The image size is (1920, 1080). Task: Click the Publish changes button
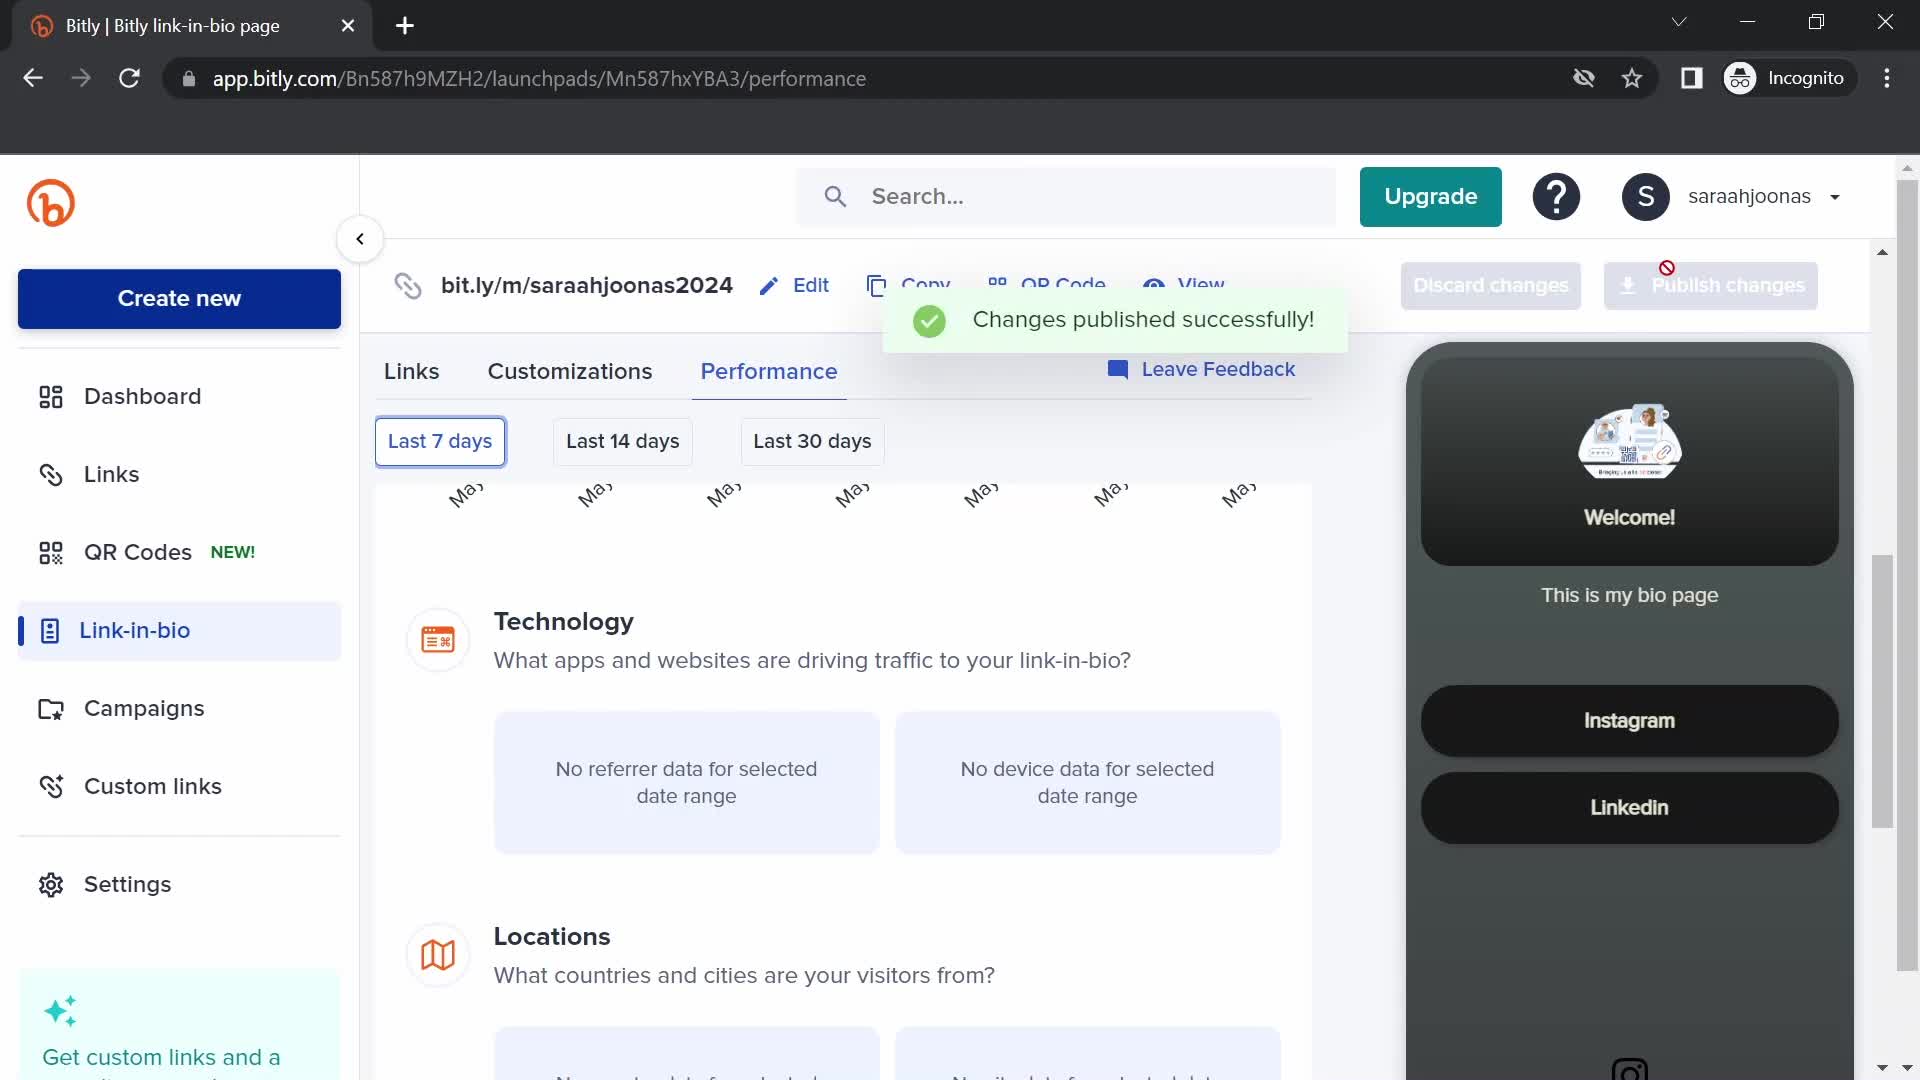tap(1710, 286)
